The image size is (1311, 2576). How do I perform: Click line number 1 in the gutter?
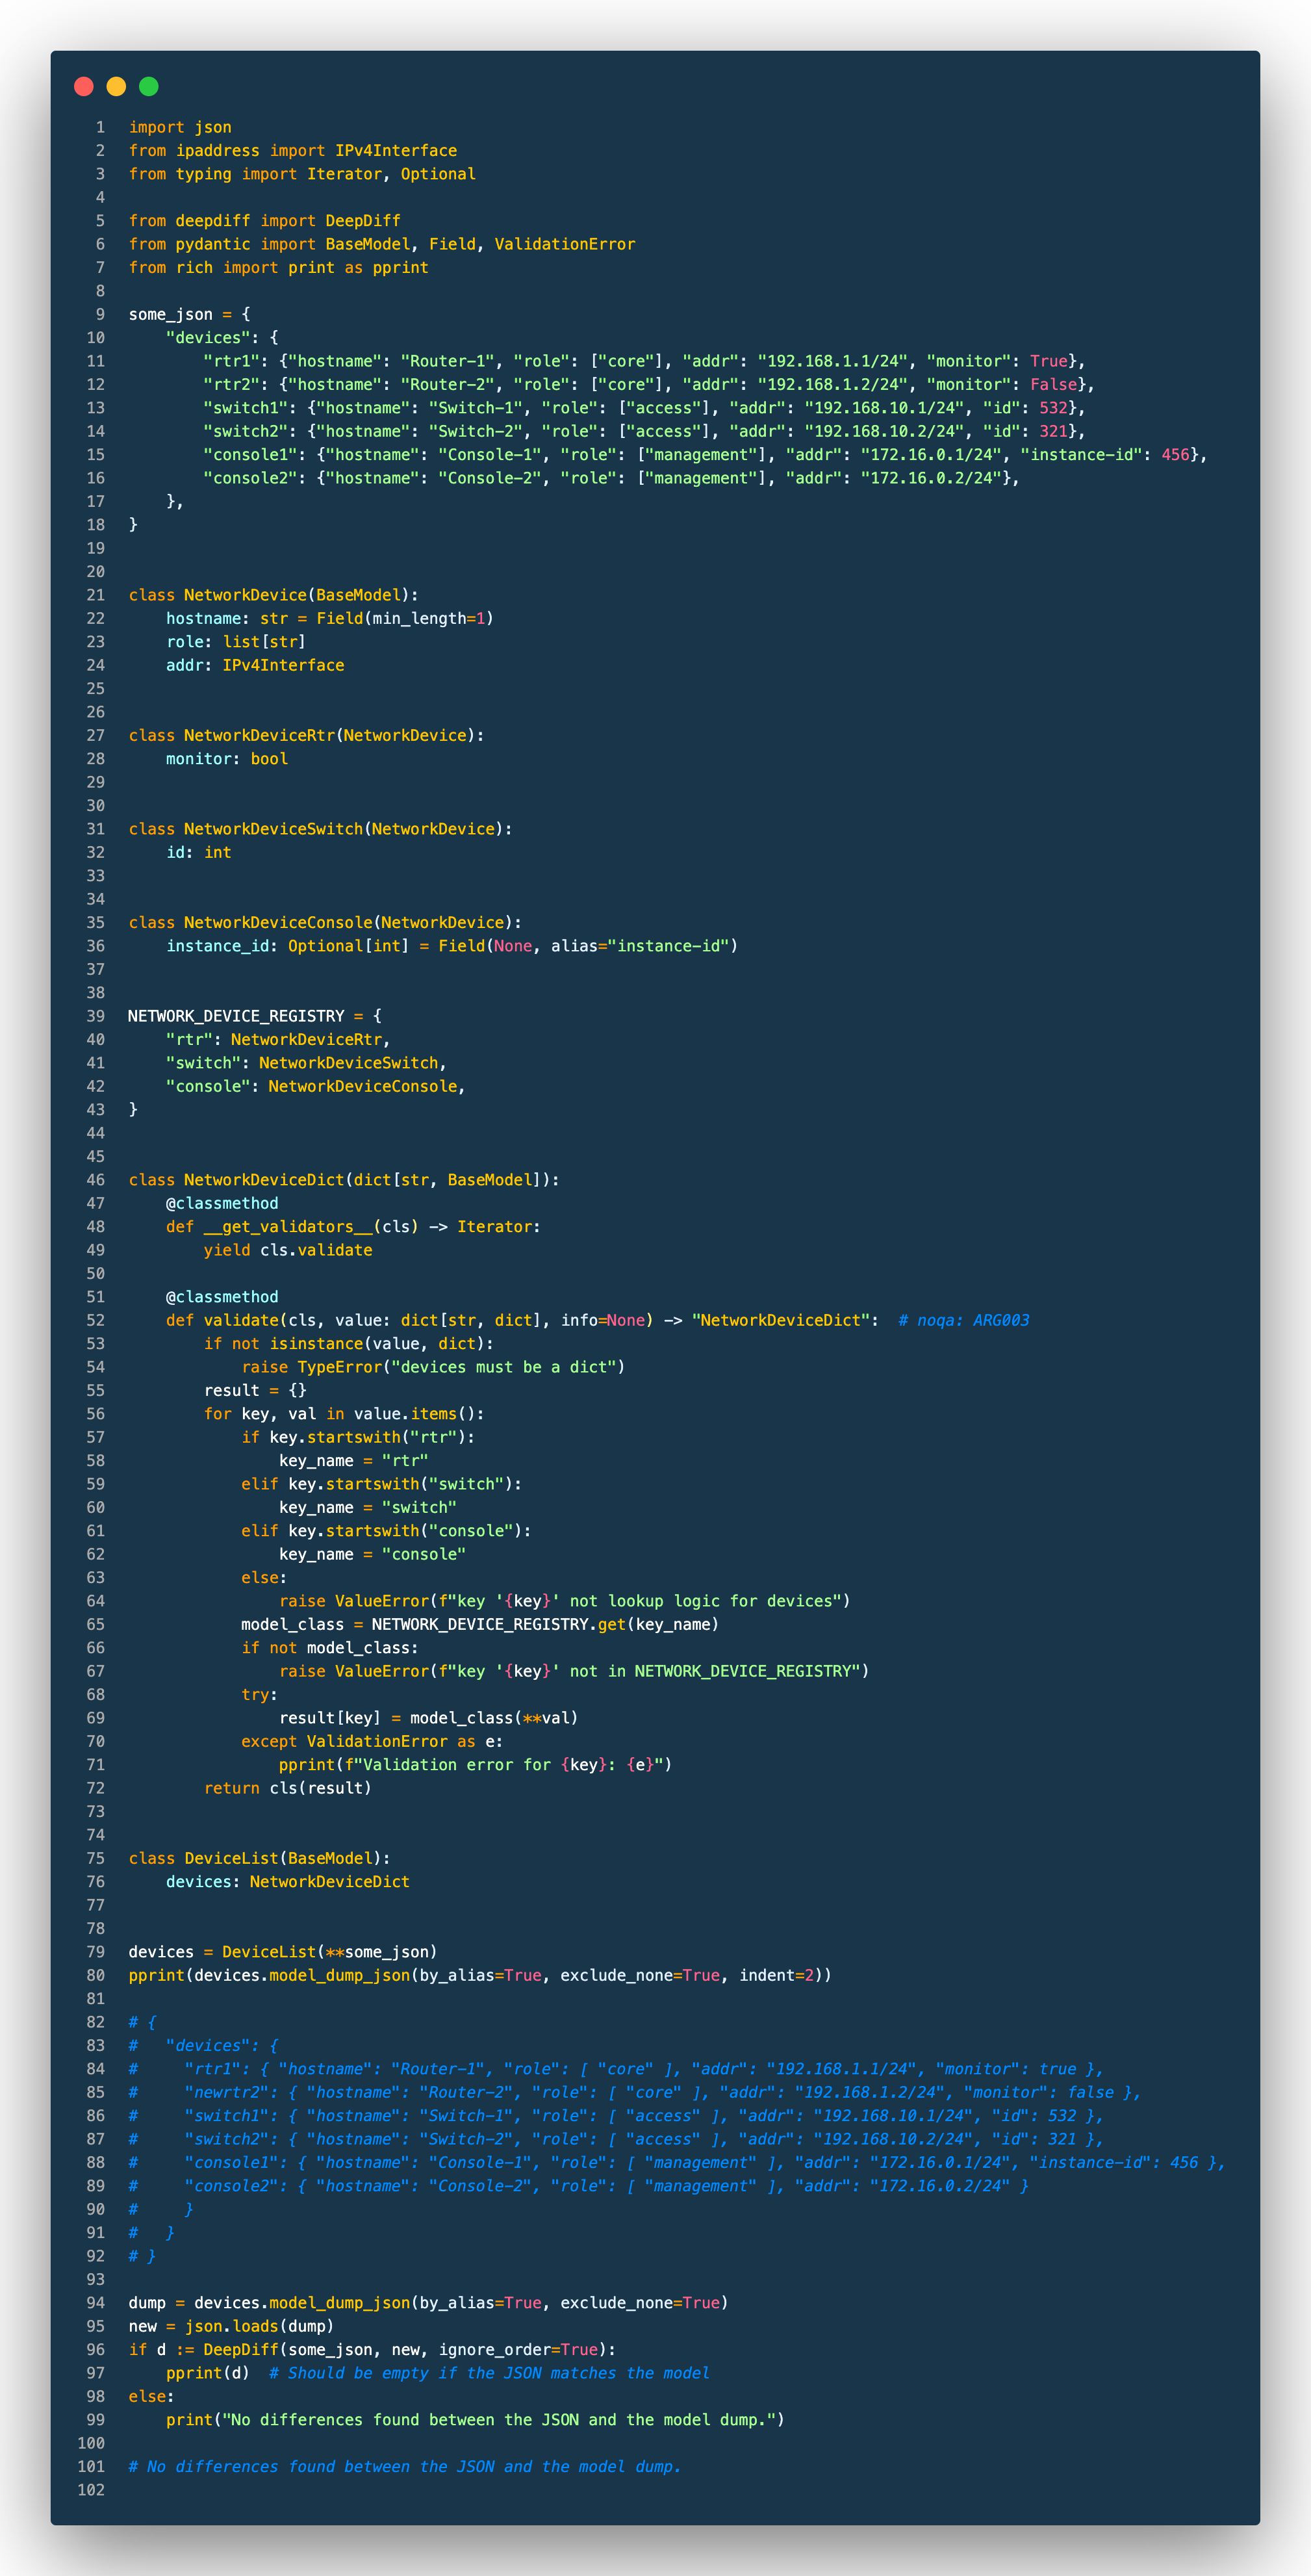click(100, 128)
